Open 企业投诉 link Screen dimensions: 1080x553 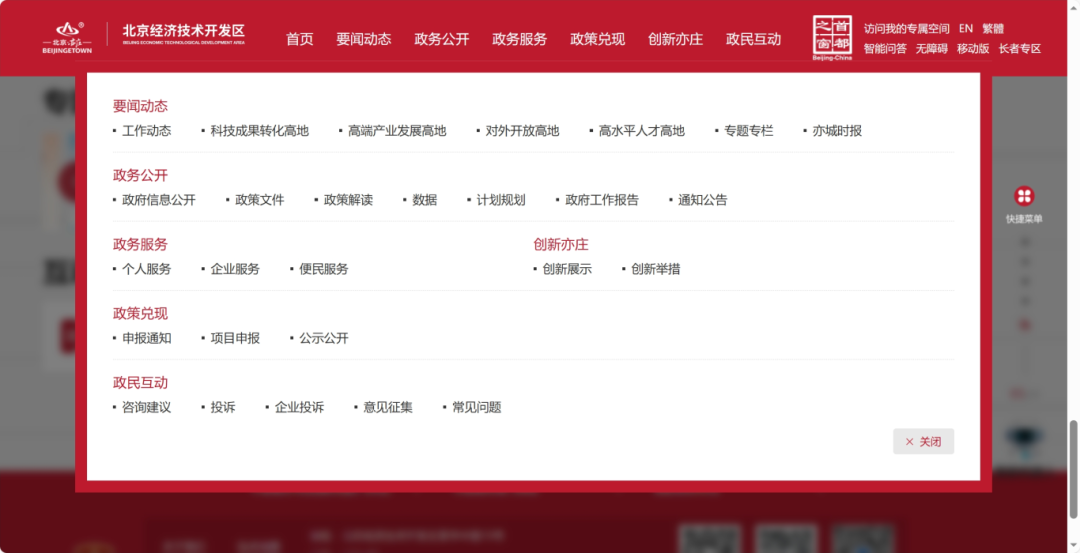[x=299, y=408]
